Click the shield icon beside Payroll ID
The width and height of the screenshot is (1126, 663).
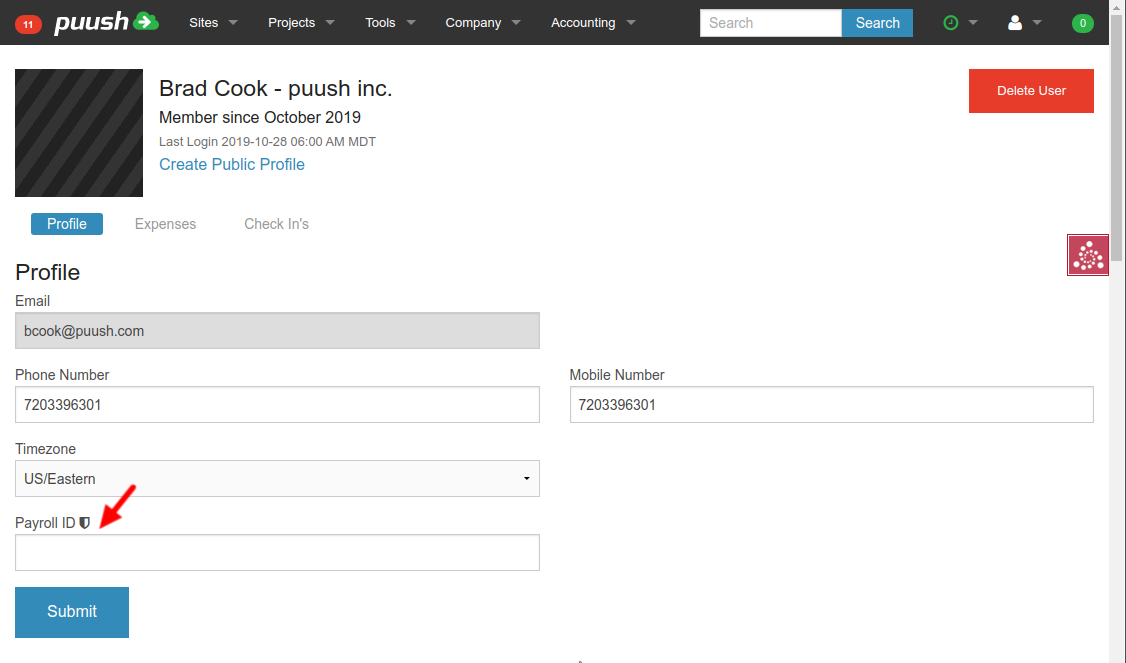pos(85,523)
